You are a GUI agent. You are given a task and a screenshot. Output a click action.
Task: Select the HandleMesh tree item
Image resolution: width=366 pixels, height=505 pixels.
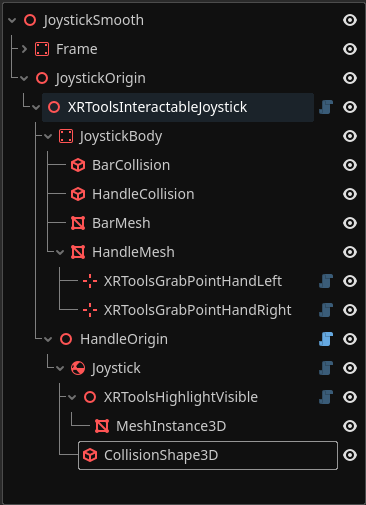(x=133, y=252)
